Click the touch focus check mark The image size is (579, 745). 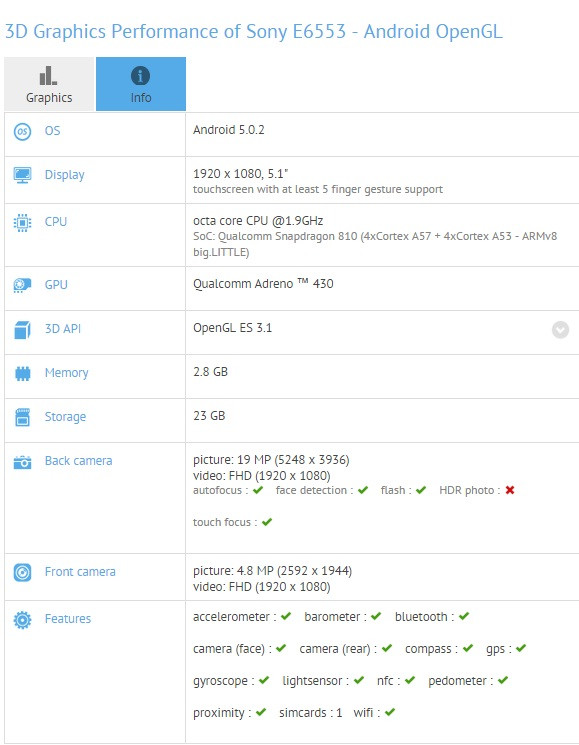267,522
